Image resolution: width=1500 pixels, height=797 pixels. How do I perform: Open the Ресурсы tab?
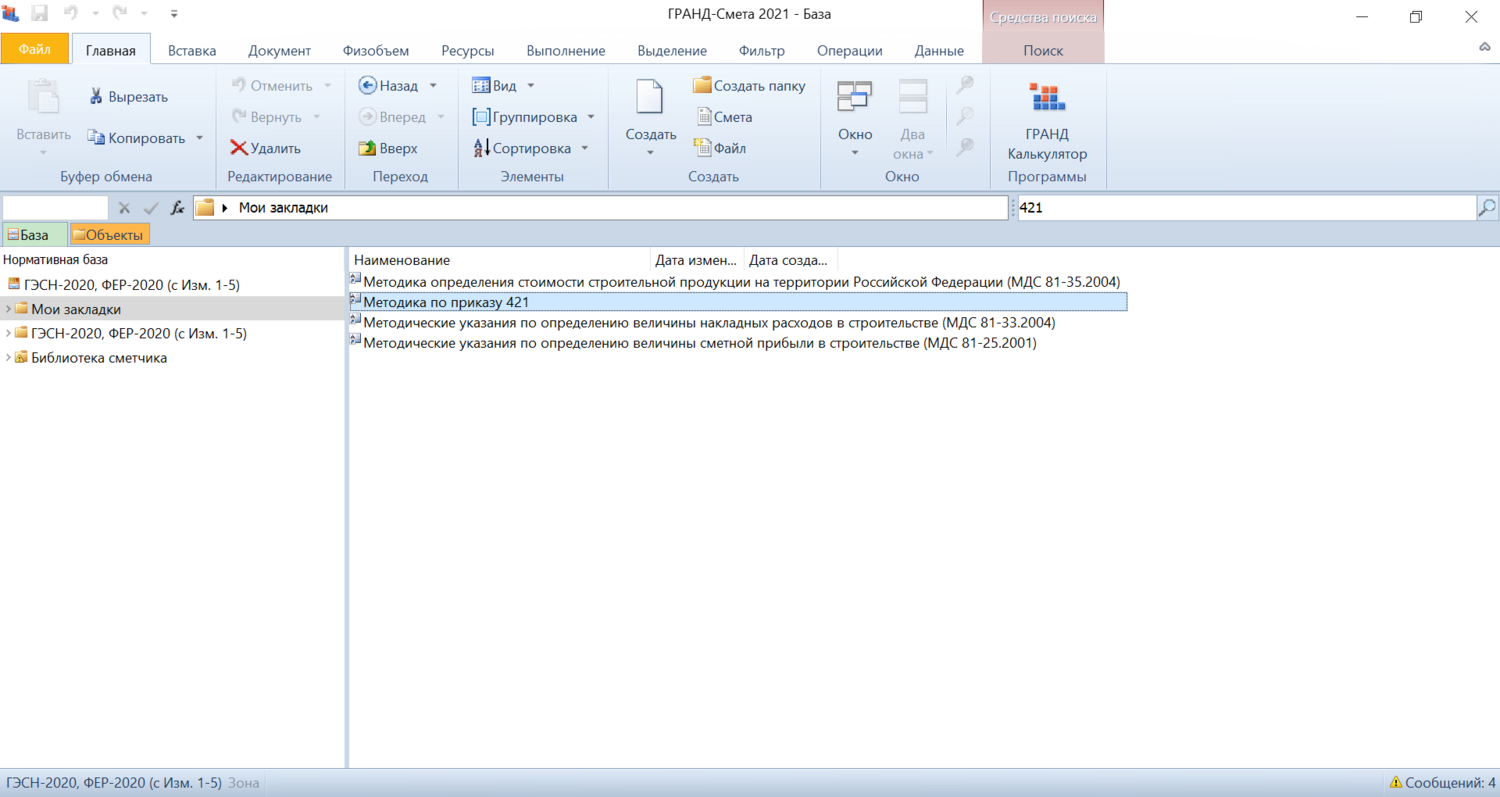click(468, 50)
